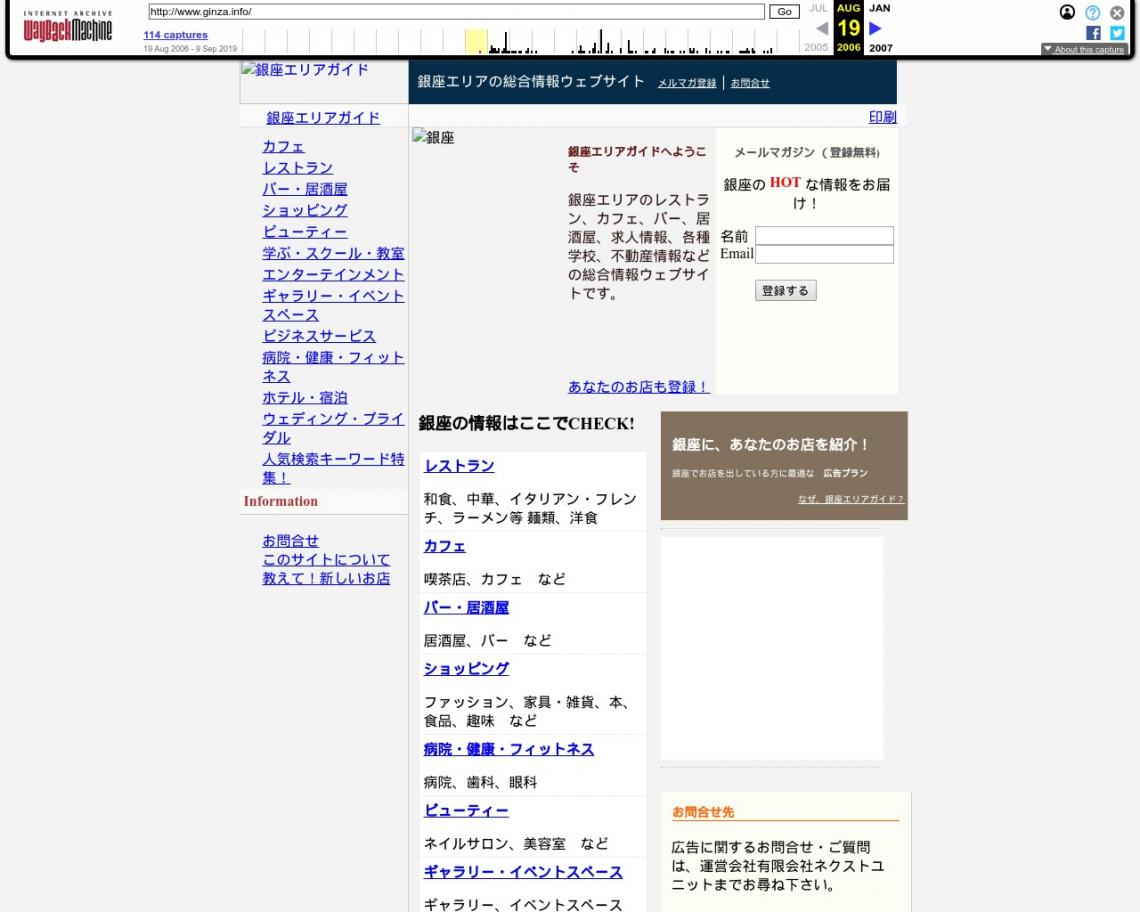Open なぜ、銀座エリアガイド？ link
This screenshot has height=912, width=1140.
click(851, 499)
